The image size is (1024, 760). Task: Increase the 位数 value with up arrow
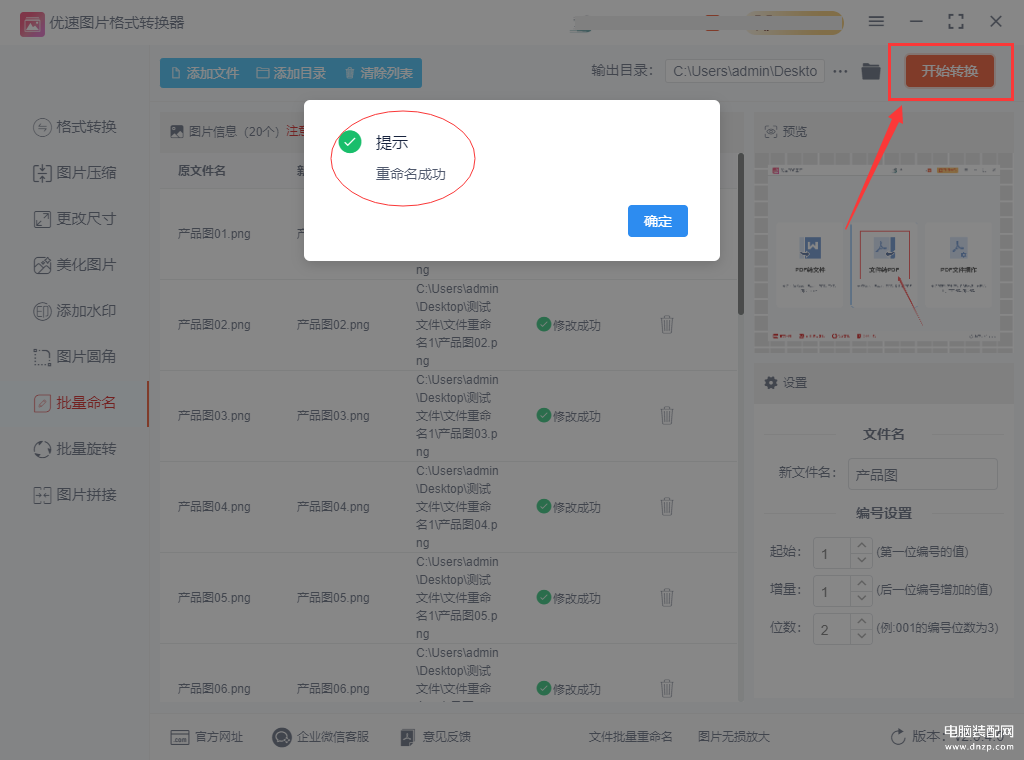861,621
